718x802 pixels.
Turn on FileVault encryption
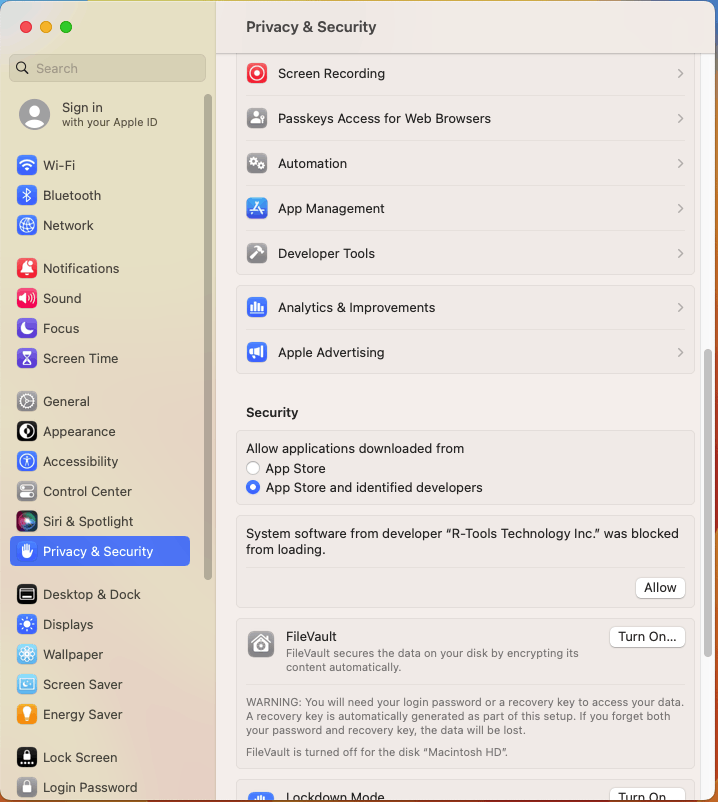coord(647,637)
